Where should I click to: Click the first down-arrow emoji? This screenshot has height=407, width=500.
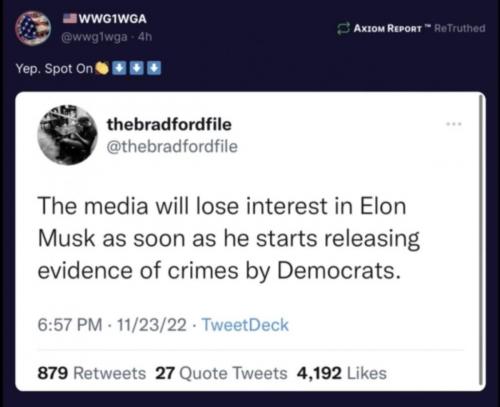tap(119, 68)
